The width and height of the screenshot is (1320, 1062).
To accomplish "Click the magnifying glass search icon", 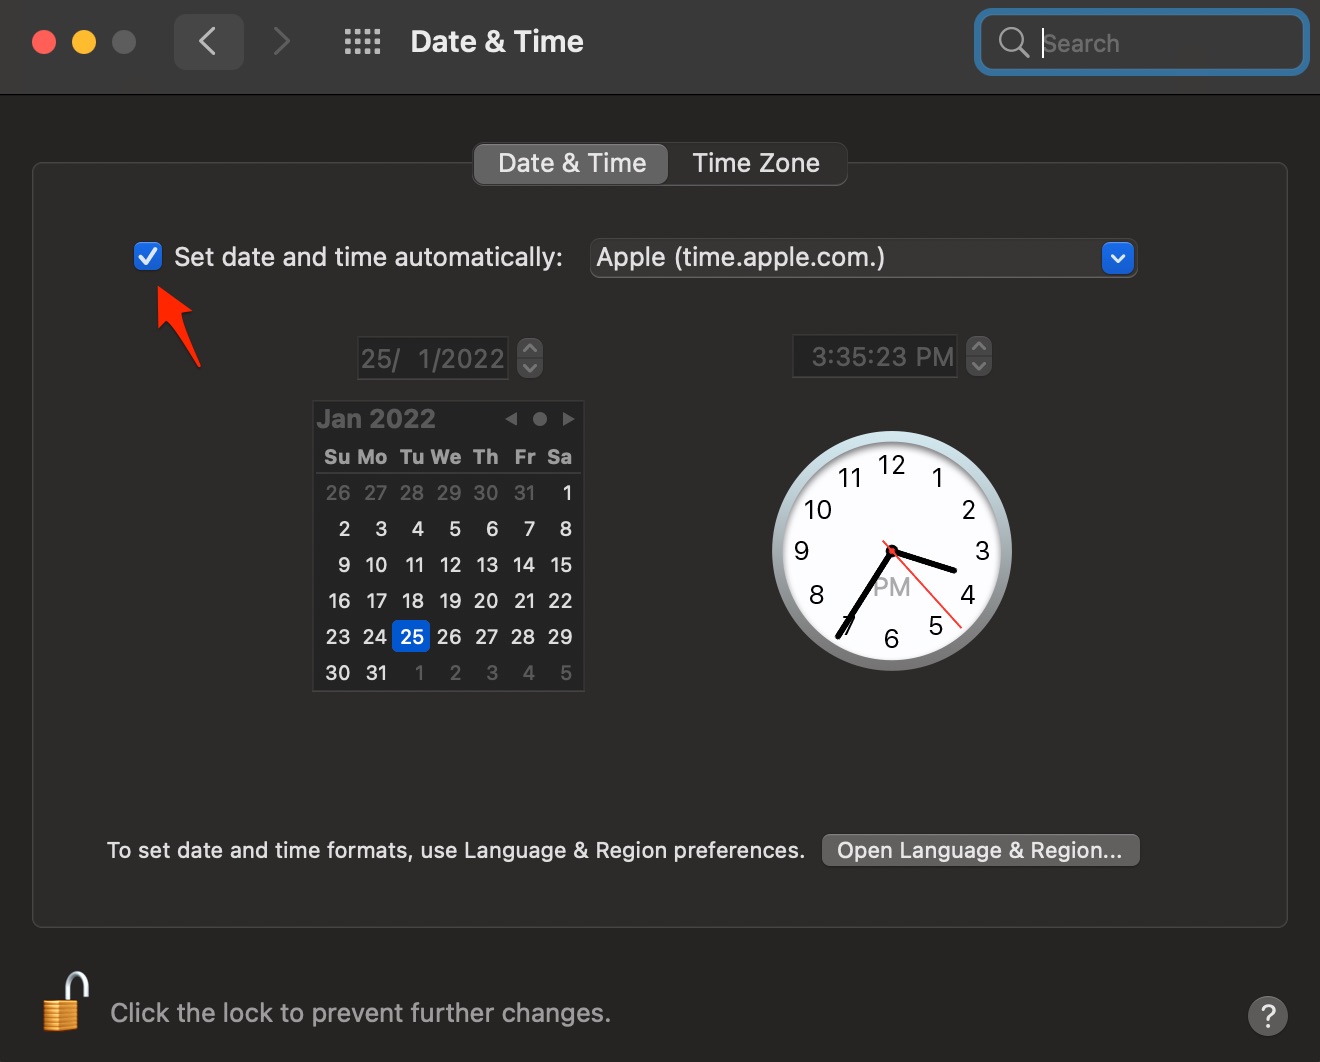I will (x=1012, y=43).
